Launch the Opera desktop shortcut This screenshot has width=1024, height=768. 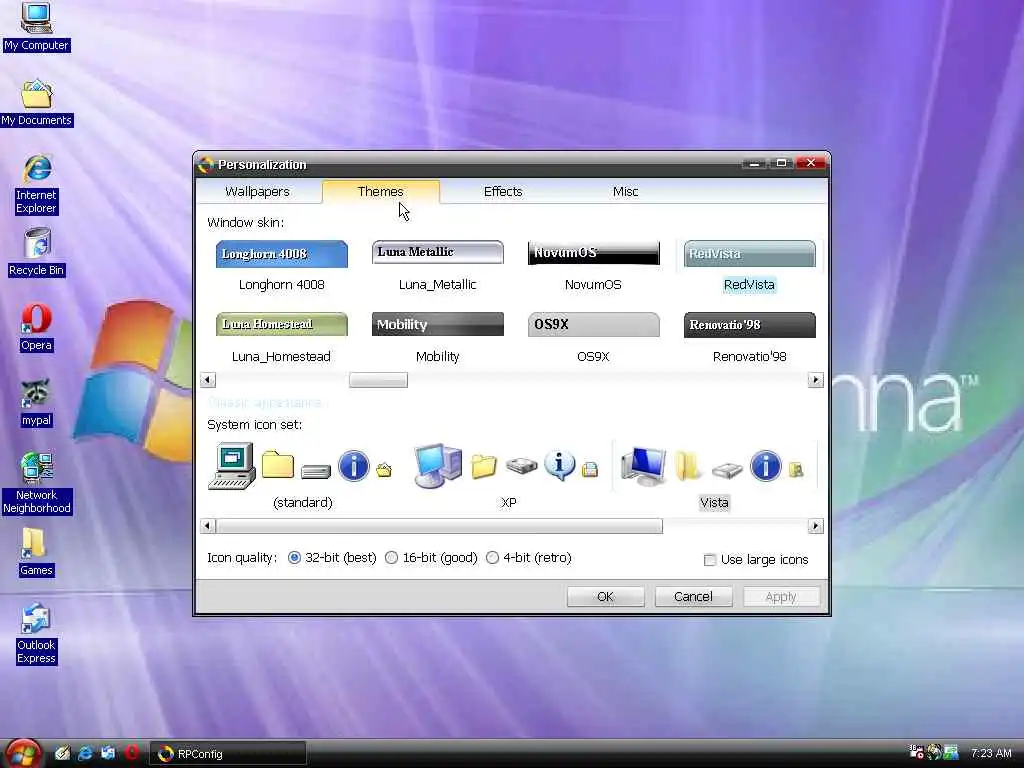36,328
